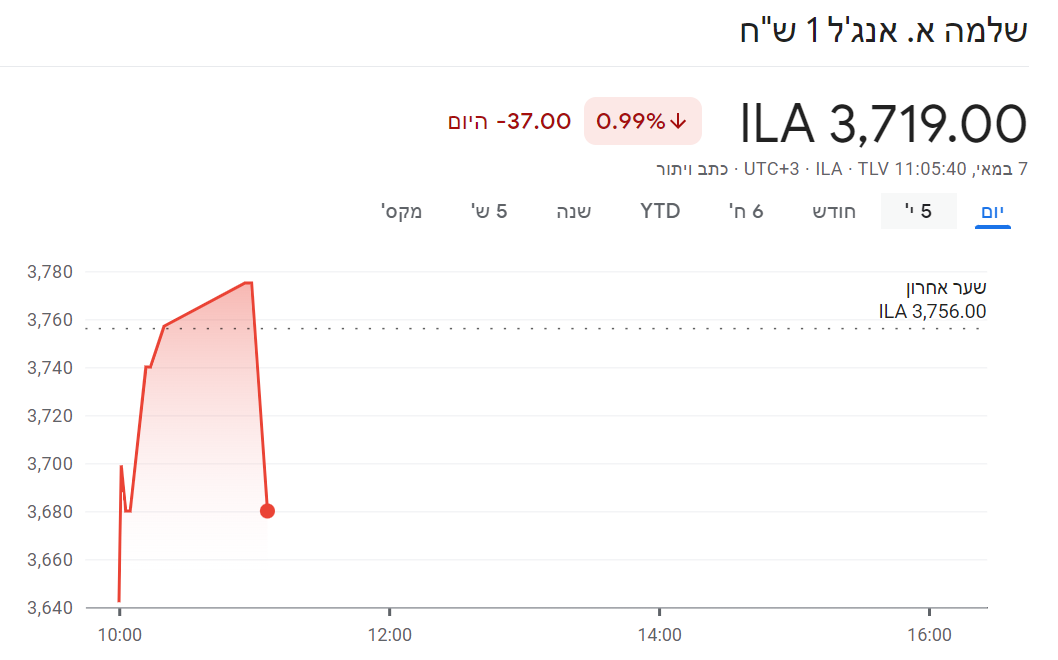Click the 0.99% change badge
This screenshot has height=660, width=1058.
pos(642,122)
